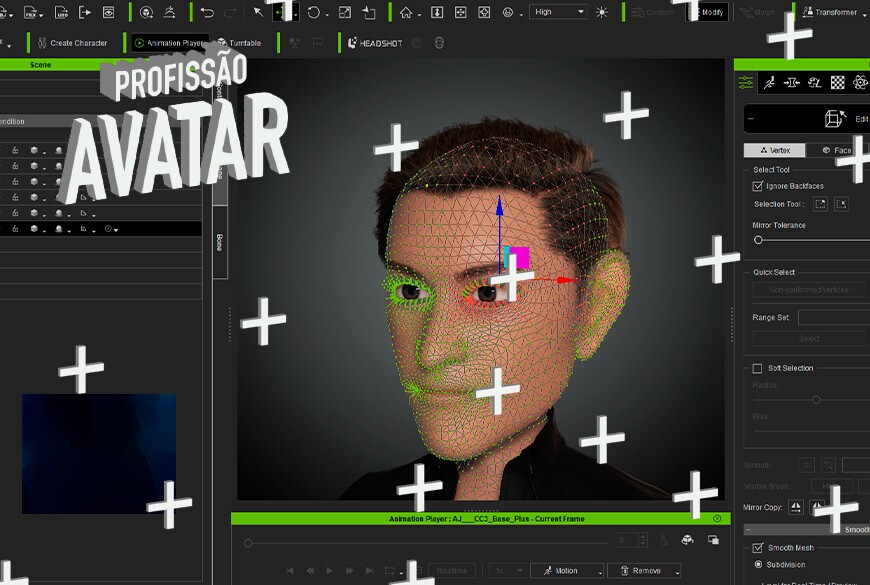The image size is (870, 585).
Task: Select the arrow Select tool
Action: (258, 12)
